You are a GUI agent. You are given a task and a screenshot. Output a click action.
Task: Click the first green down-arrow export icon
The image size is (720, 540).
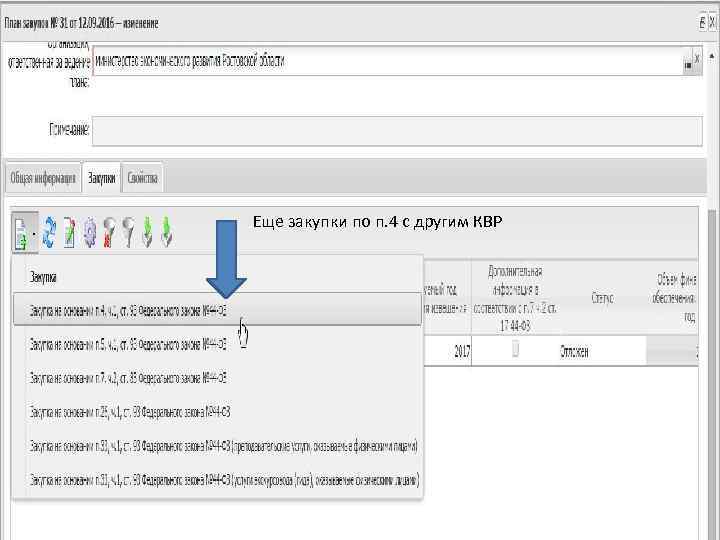tap(147, 232)
